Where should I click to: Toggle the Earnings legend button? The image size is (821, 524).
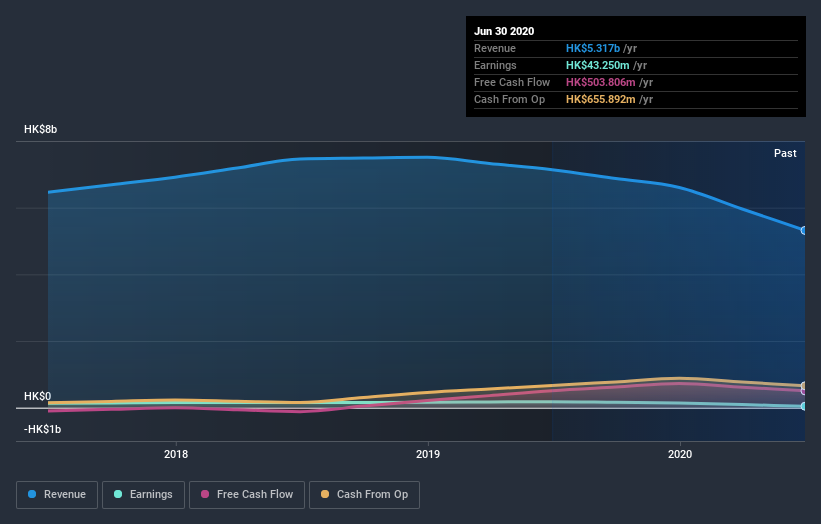point(143,495)
